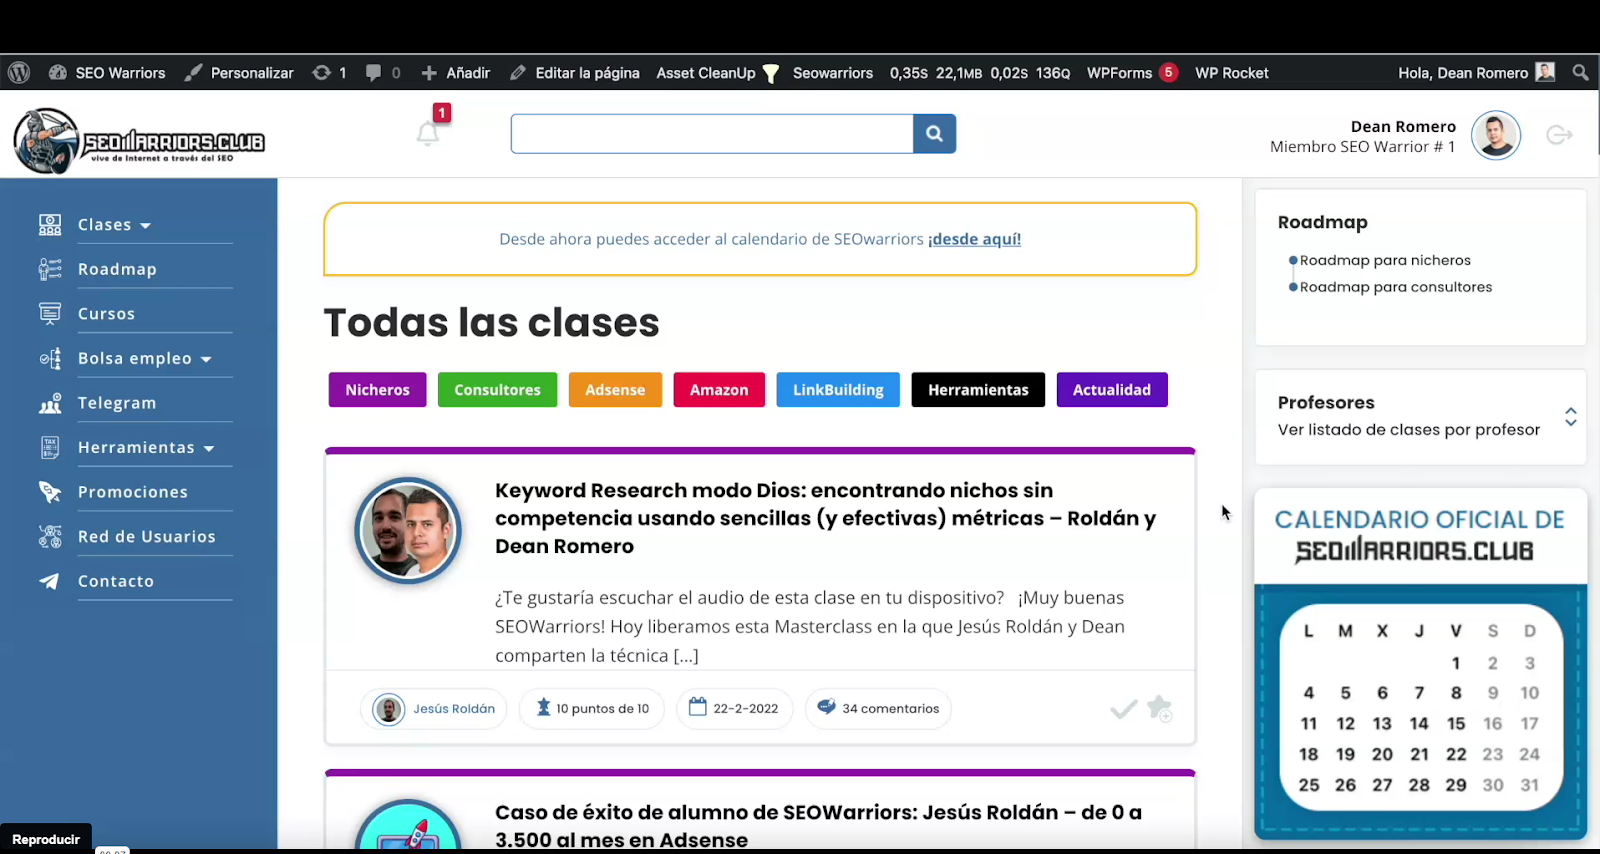The height and width of the screenshot is (854, 1600).
Task: Select the 10 puntos de 10 badge
Action: coord(592,708)
